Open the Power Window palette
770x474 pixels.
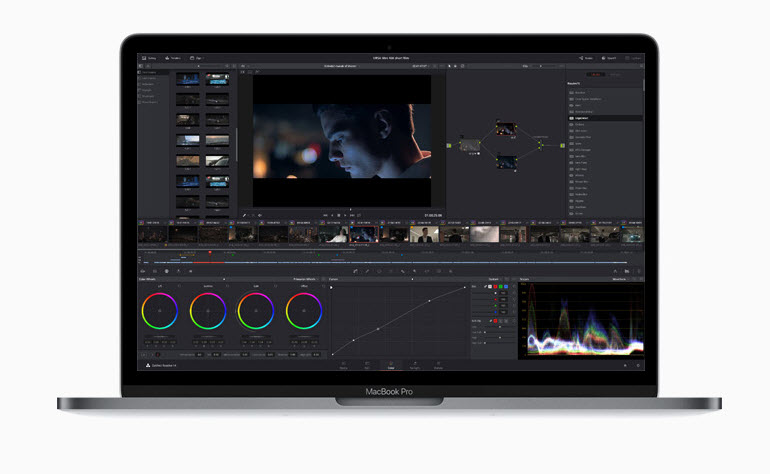379,271
